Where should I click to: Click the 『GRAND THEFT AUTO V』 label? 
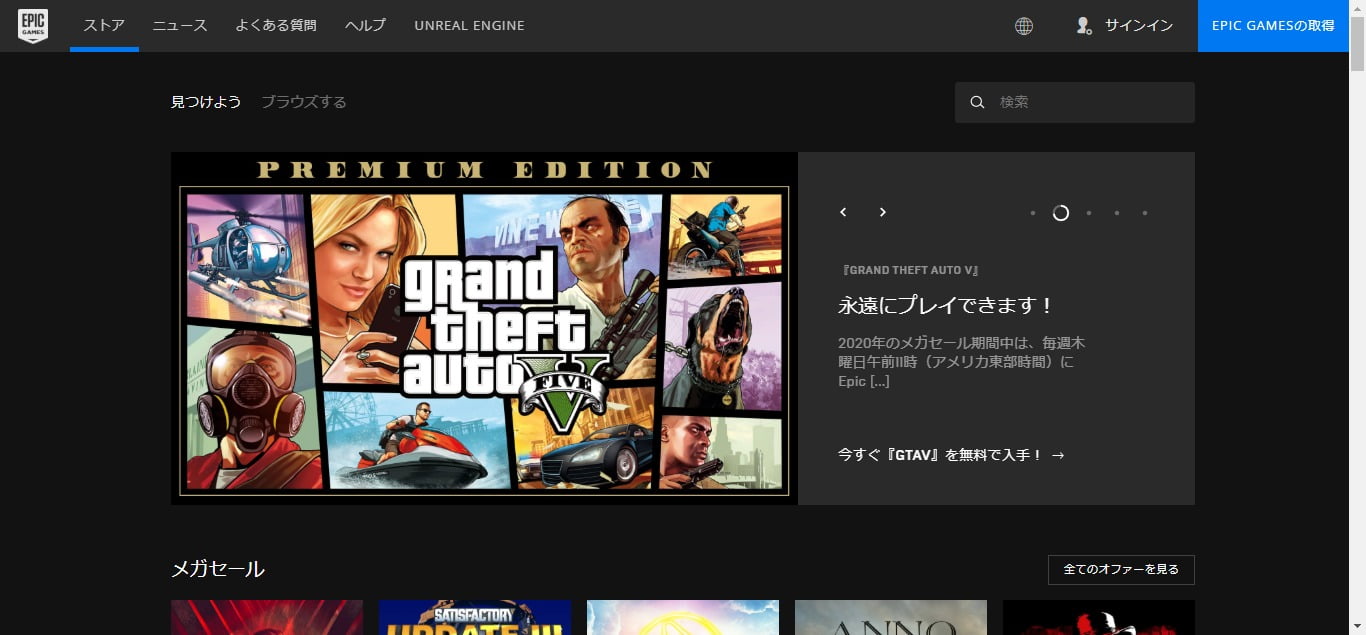tap(911, 271)
